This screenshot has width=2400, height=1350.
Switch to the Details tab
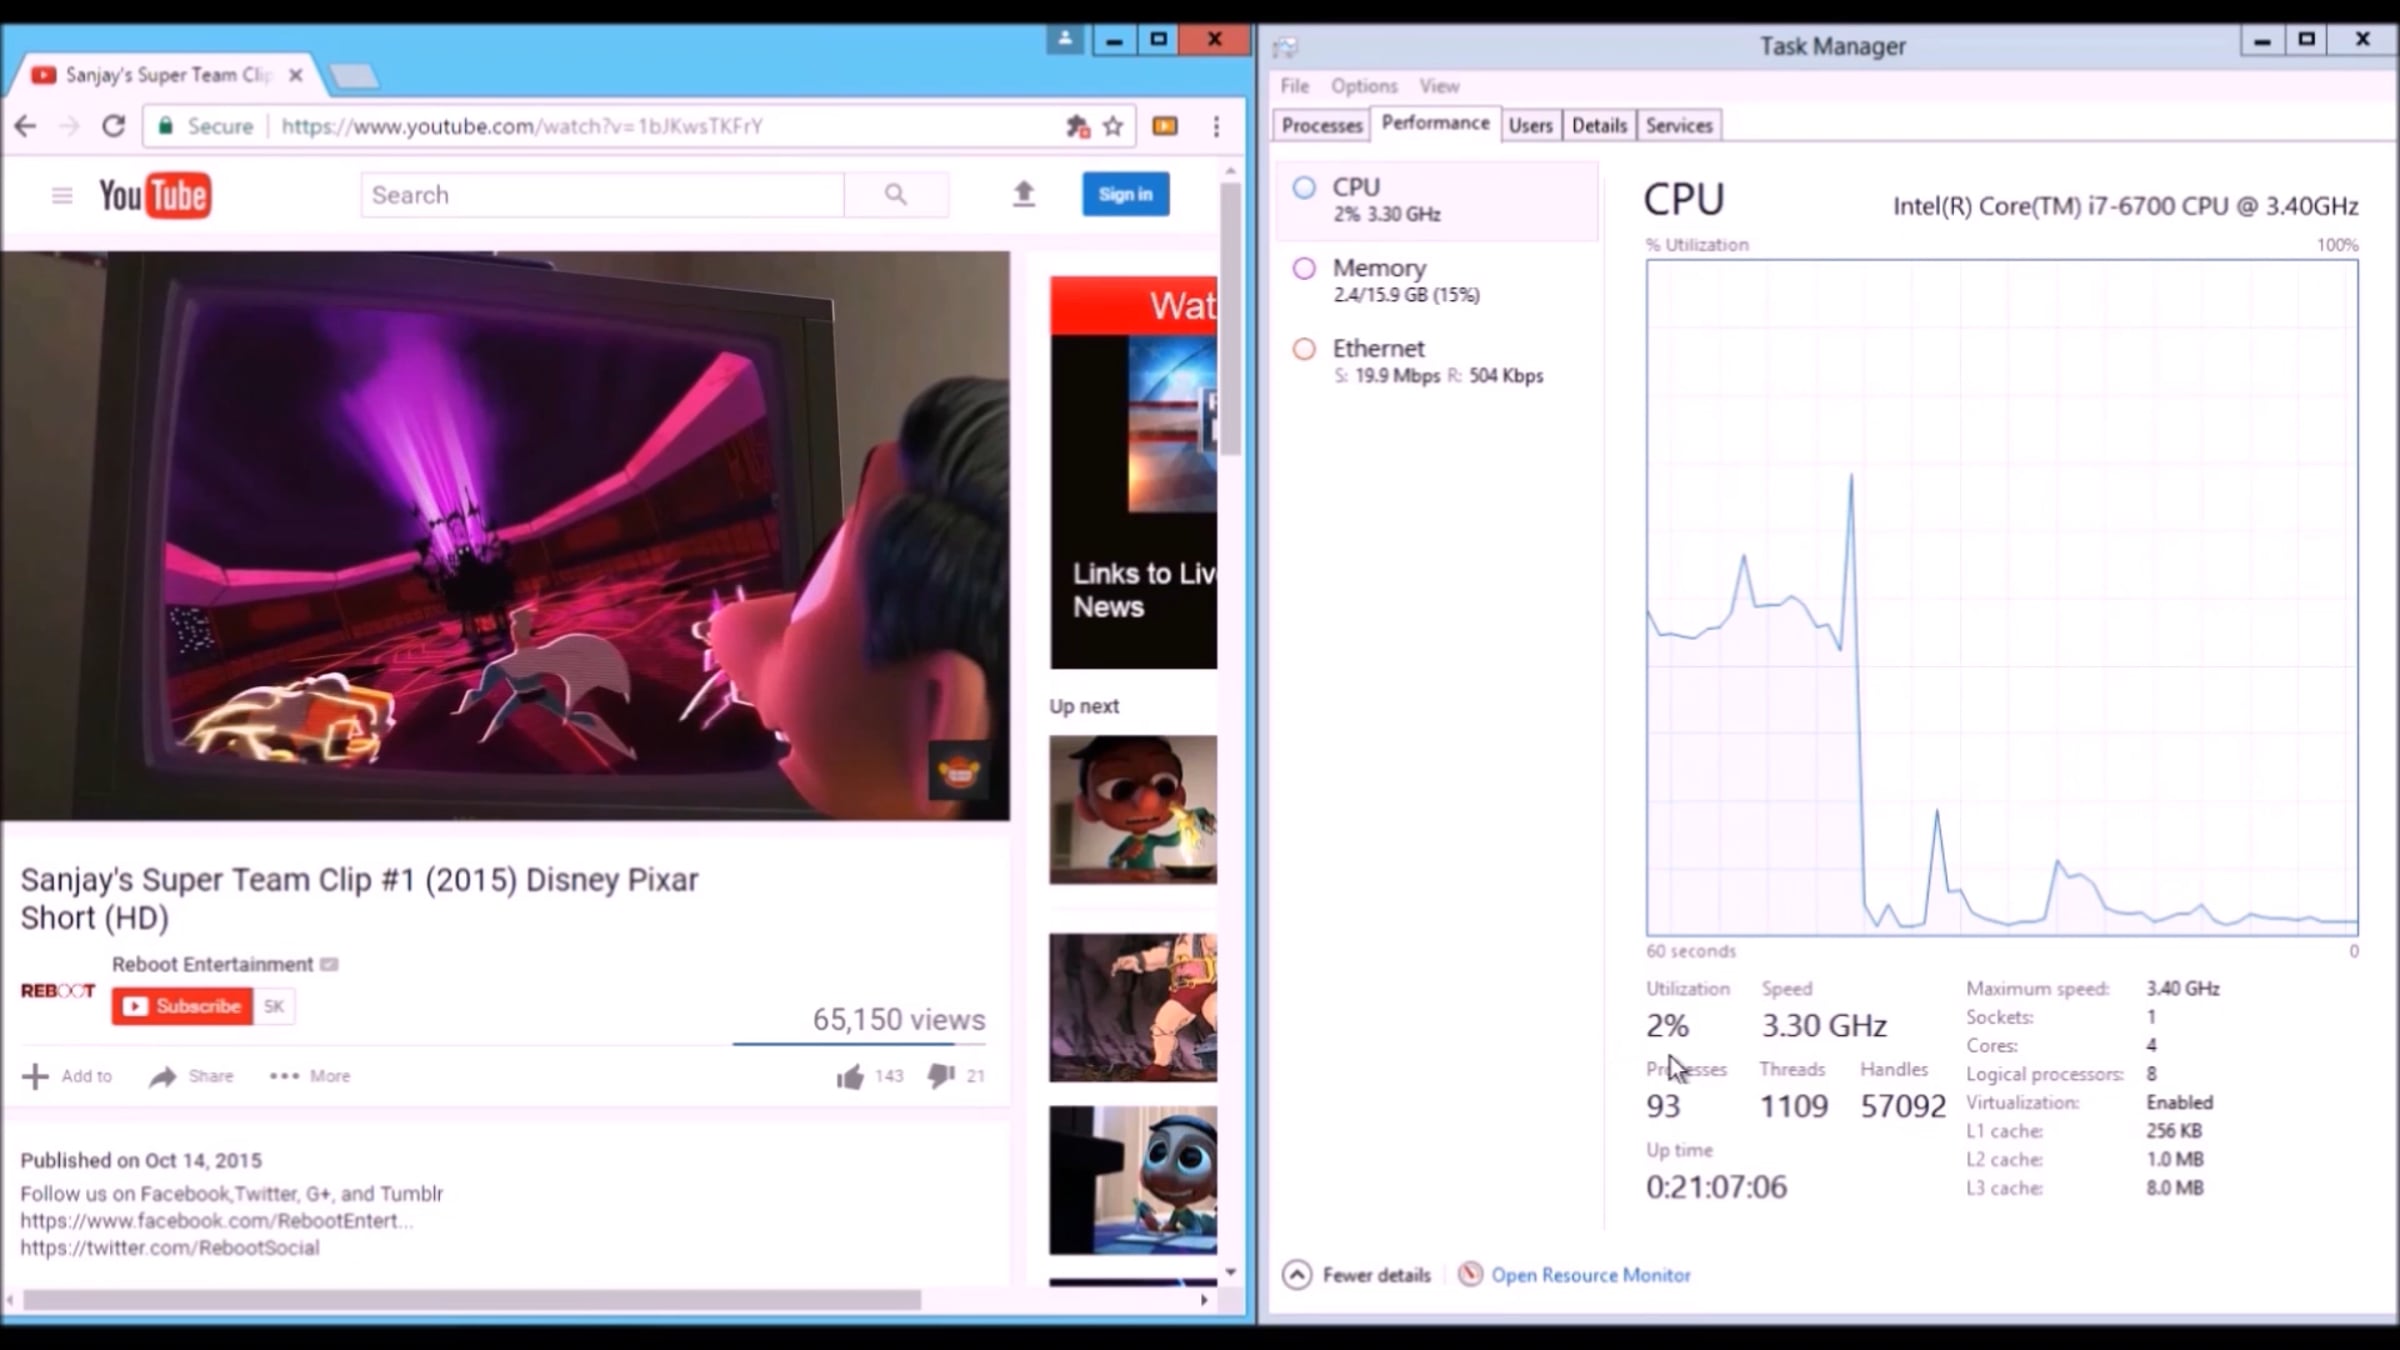click(1599, 125)
